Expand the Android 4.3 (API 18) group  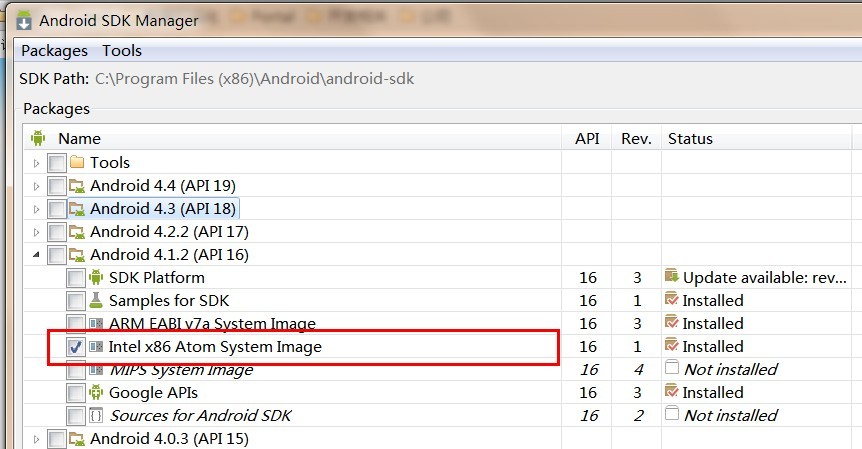point(36,209)
